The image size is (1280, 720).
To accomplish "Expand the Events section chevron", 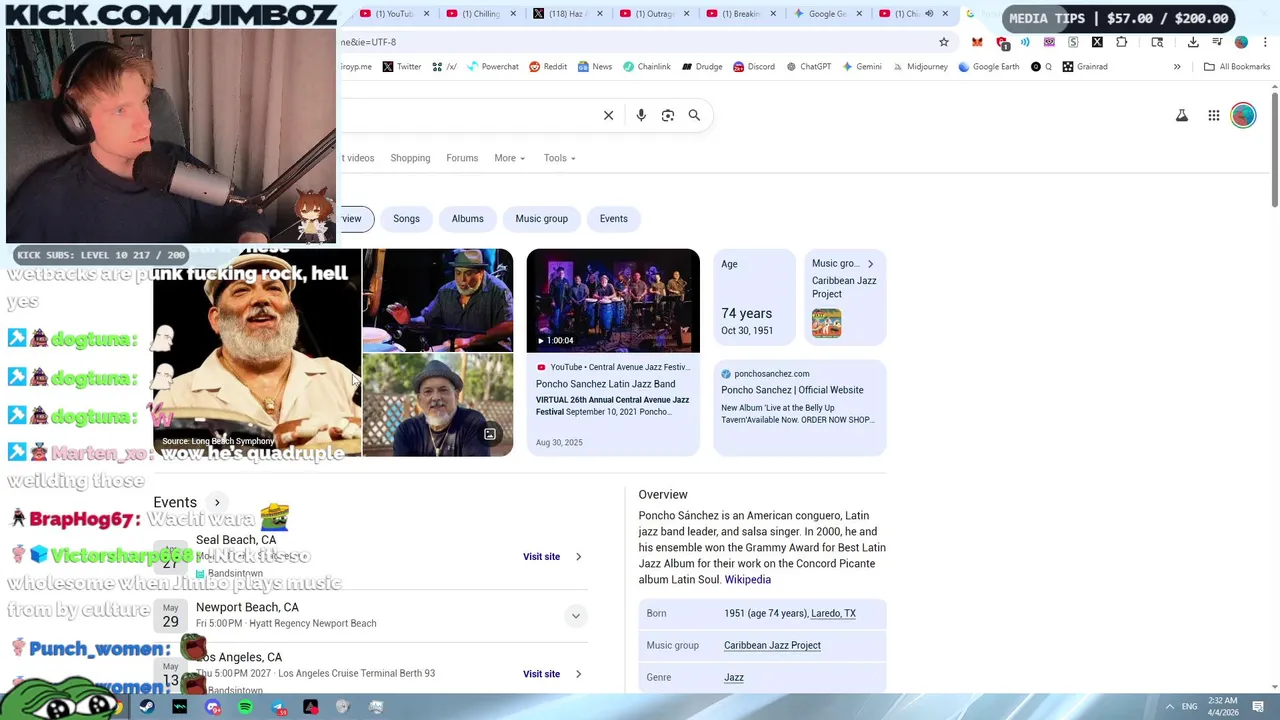I will (x=216, y=503).
